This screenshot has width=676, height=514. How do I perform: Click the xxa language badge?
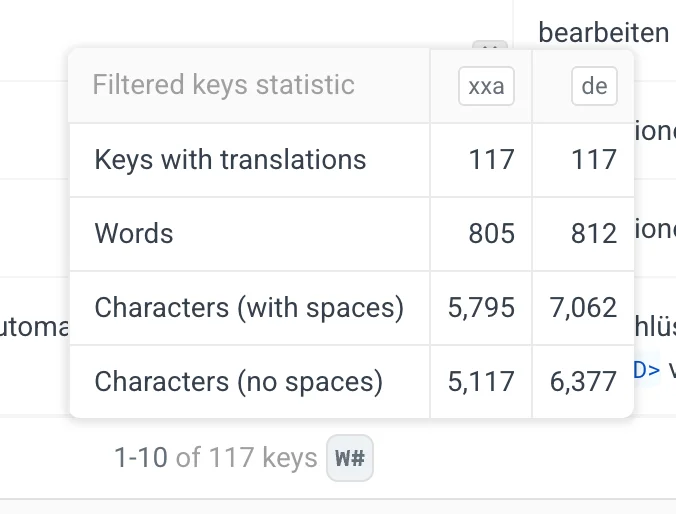coord(486,86)
